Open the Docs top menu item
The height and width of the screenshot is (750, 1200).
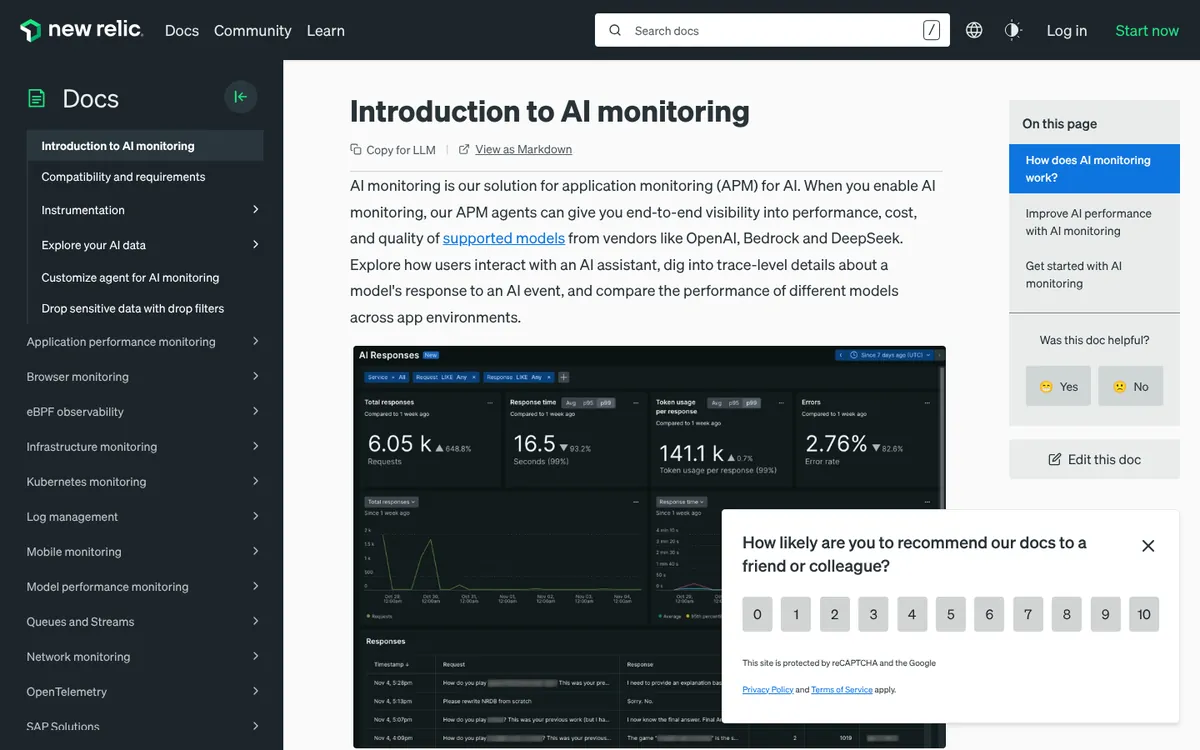click(x=182, y=31)
